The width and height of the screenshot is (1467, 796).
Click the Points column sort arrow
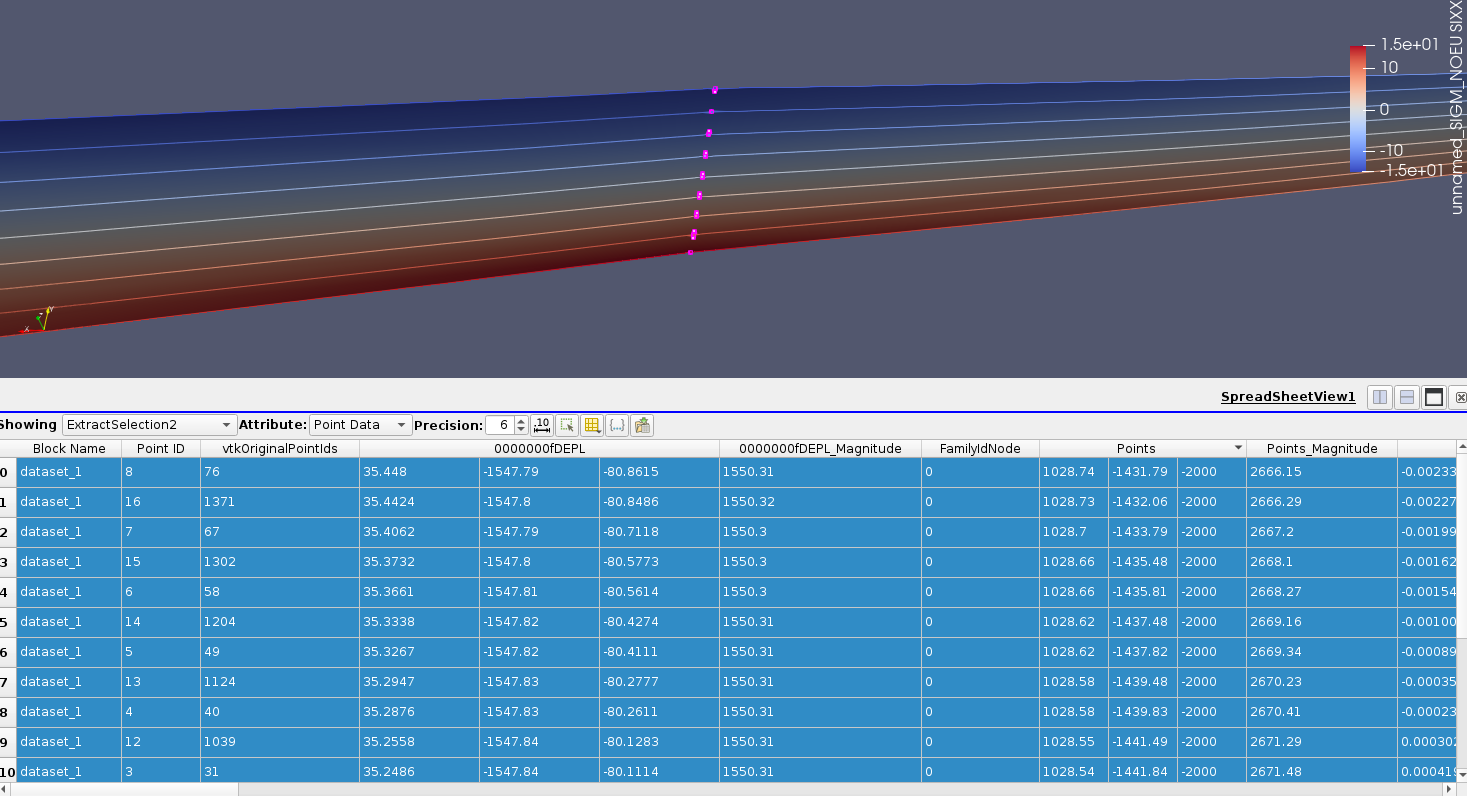coord(1238,449)
